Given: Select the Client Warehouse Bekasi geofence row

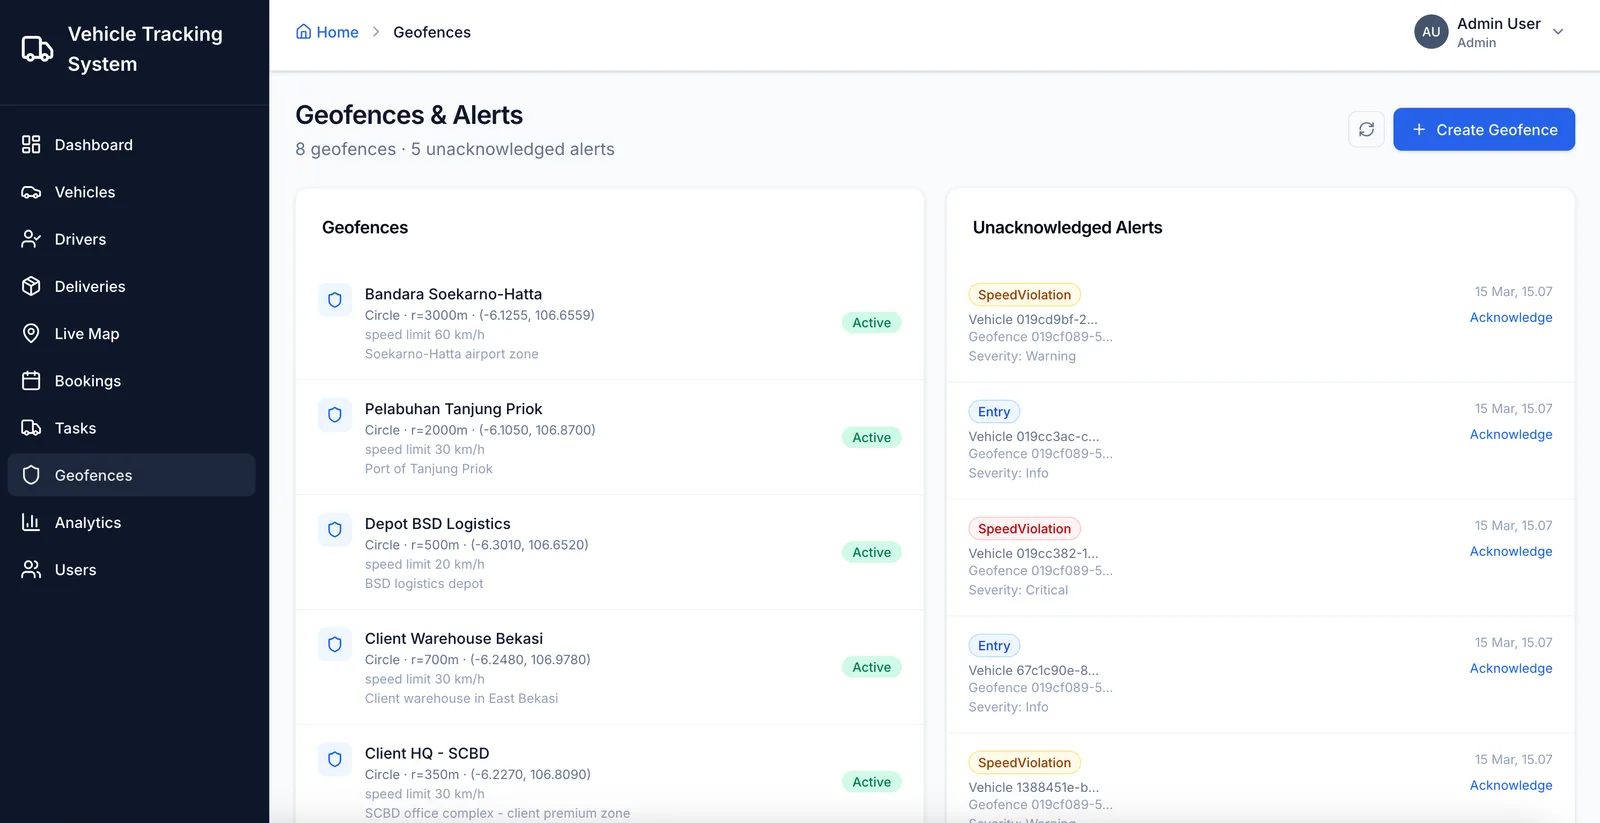Looking at the screenshot, I should 609,668.
